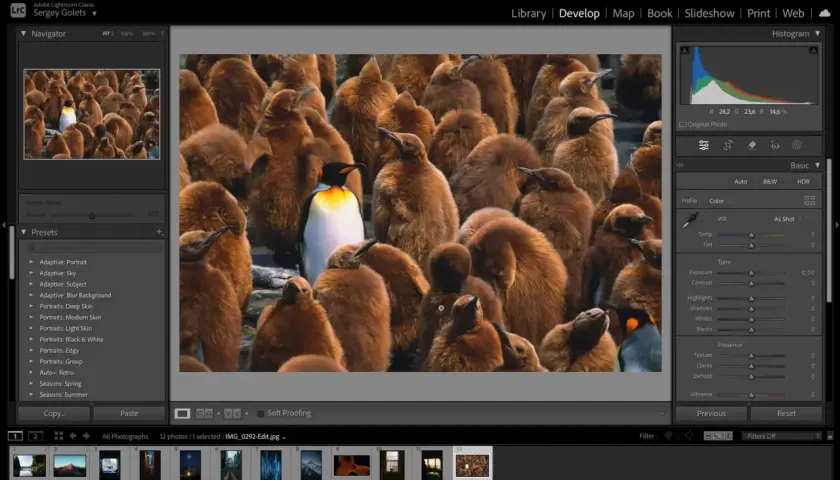This screenshot has width=840, height=480.
Task: Open the cloud sync status icon
Action: coord(824,13)
